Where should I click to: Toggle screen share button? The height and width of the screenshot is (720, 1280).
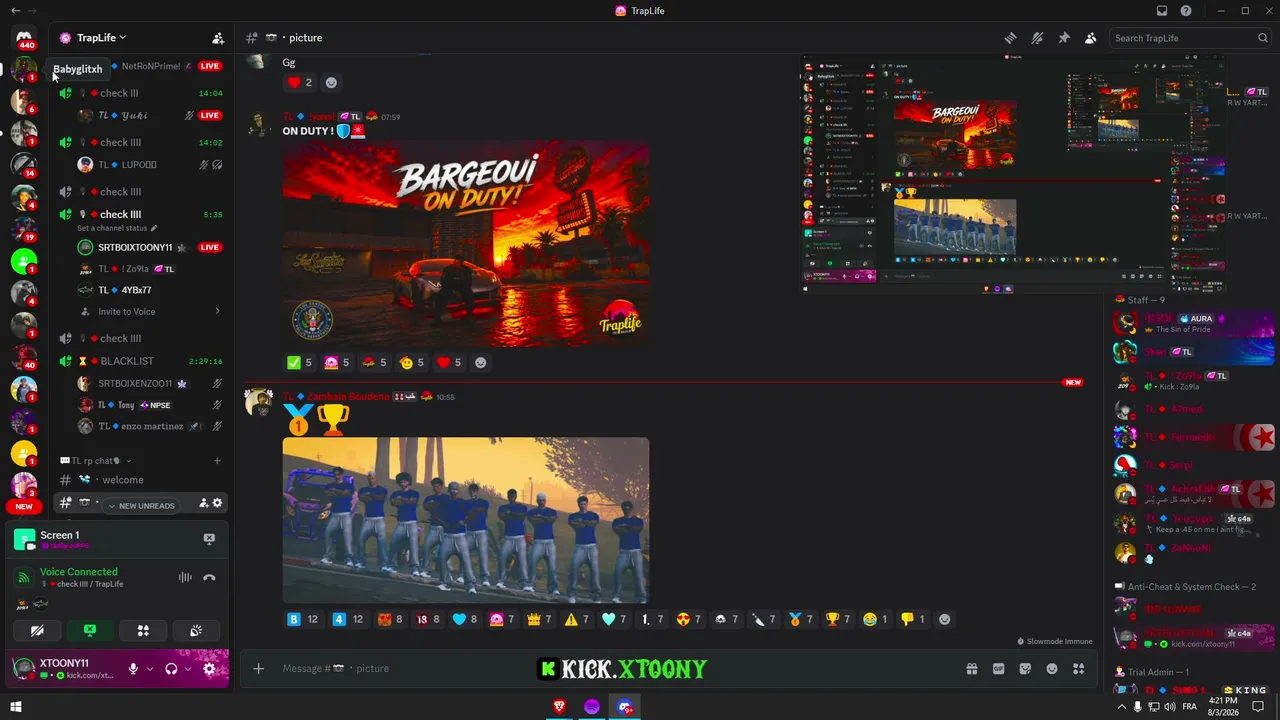(x=90, y=631)
